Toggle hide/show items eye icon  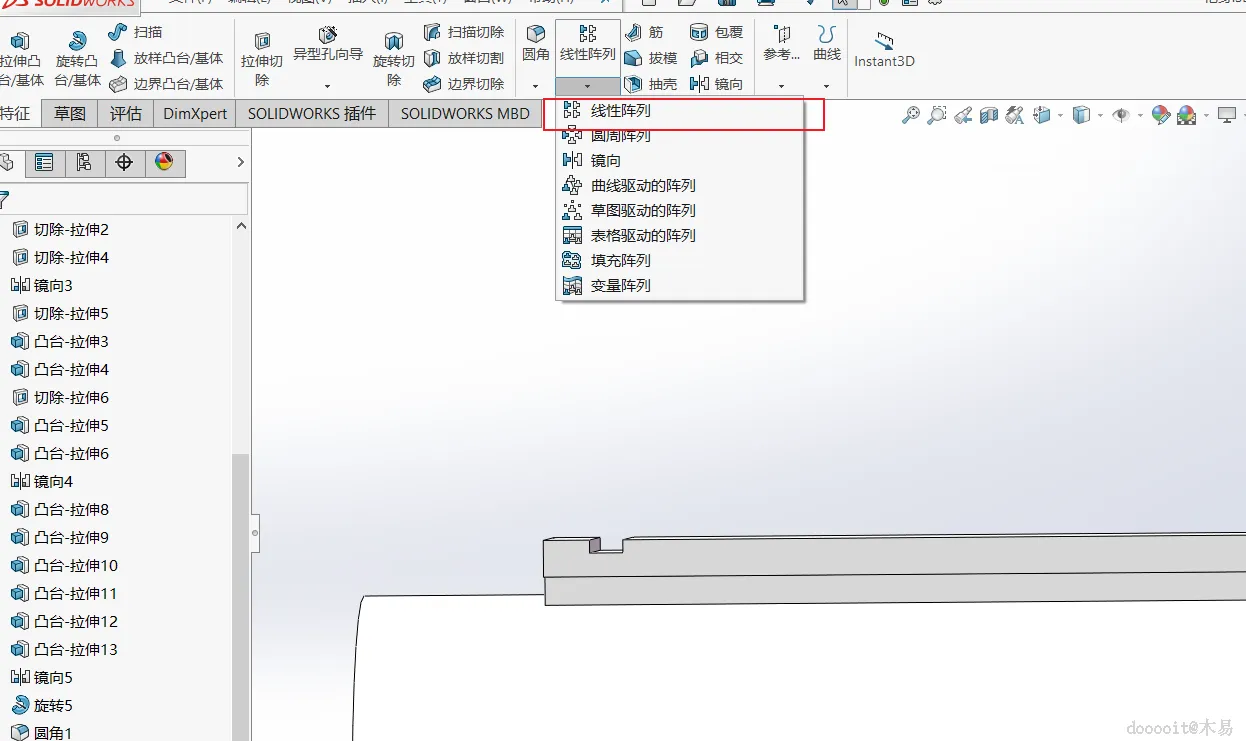pyautogui.click(x=1121, y=115)
